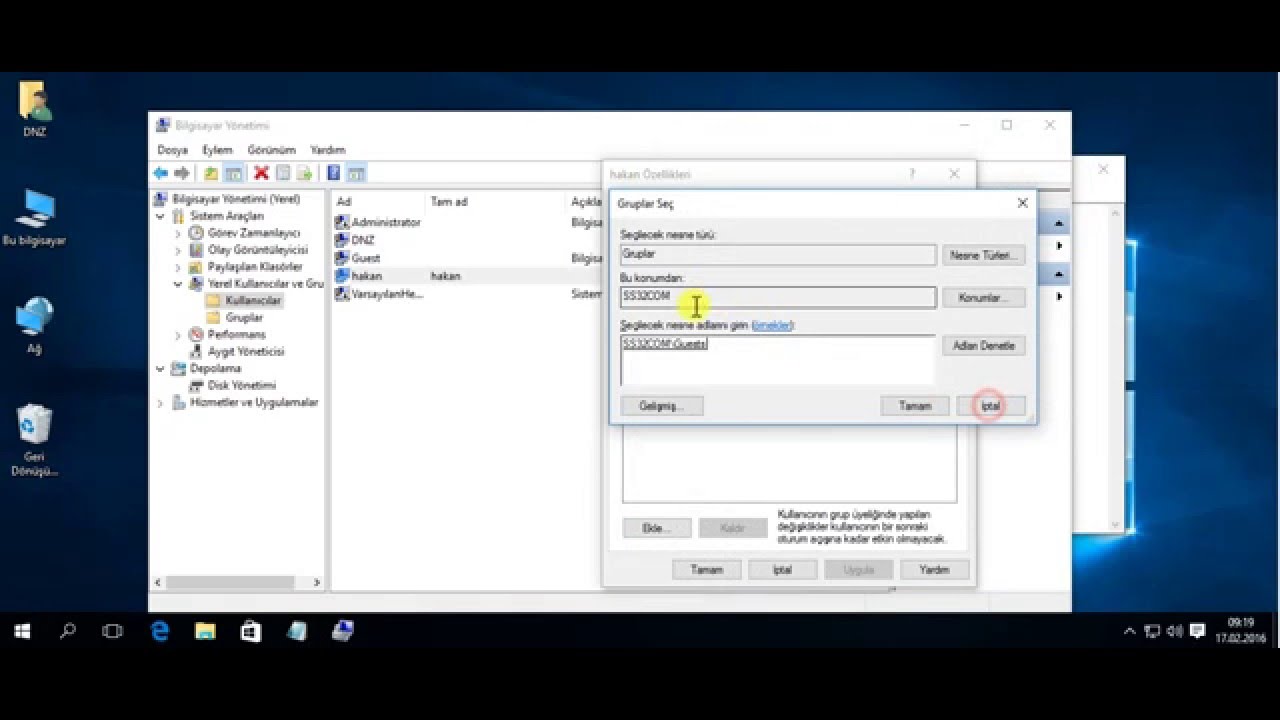Click the blue Back arrow in toolbar
This screenshot has width=1280, height=720.
click(x=160, y=173)
